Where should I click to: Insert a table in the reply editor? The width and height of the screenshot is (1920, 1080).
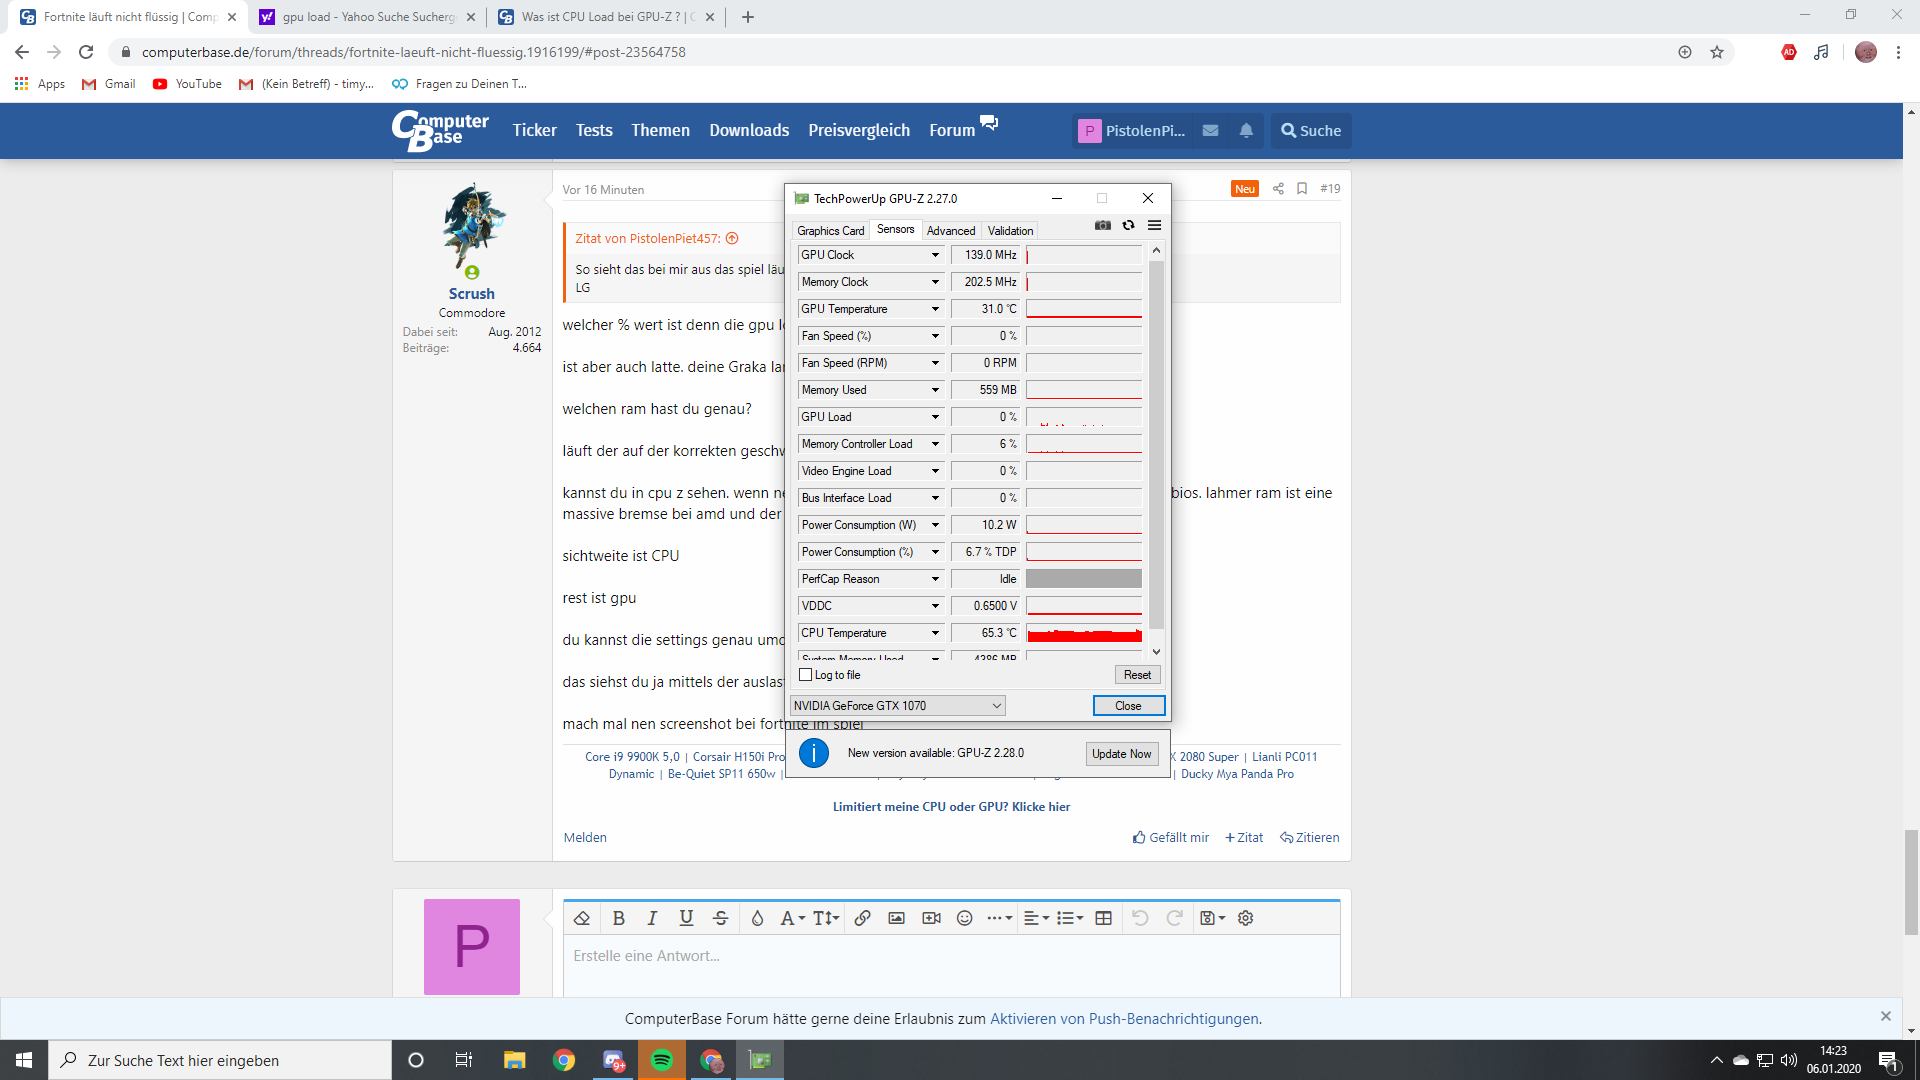coord(1103,918)
